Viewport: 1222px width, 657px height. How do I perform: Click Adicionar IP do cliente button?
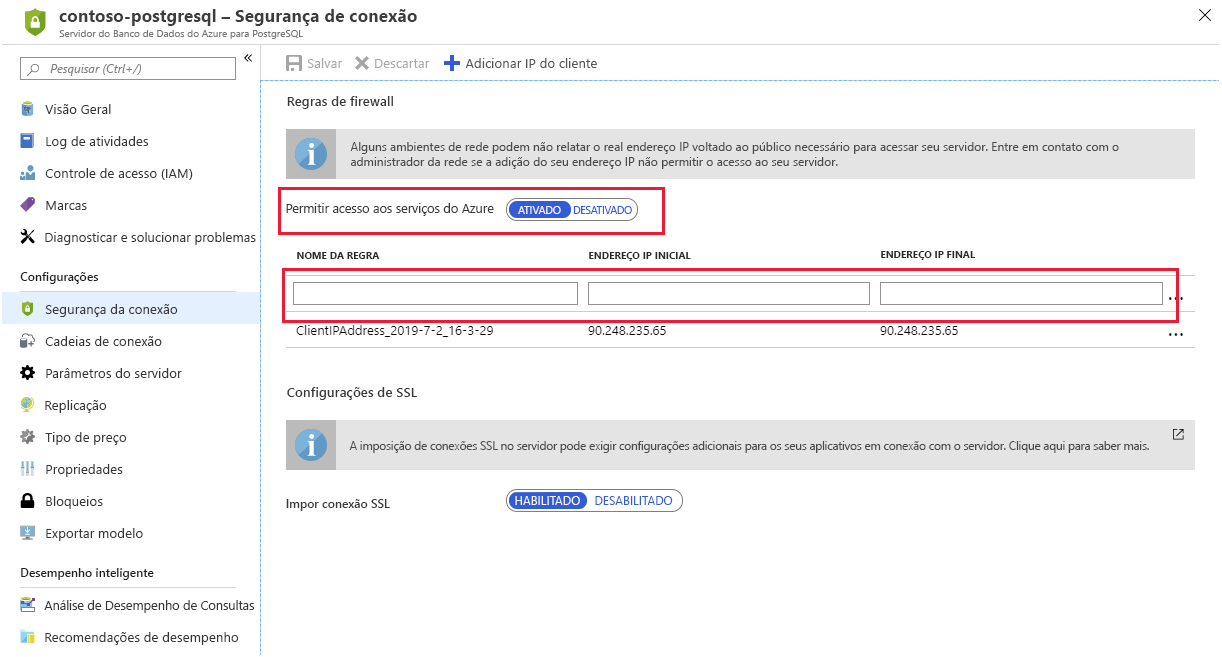click(520, 63)
